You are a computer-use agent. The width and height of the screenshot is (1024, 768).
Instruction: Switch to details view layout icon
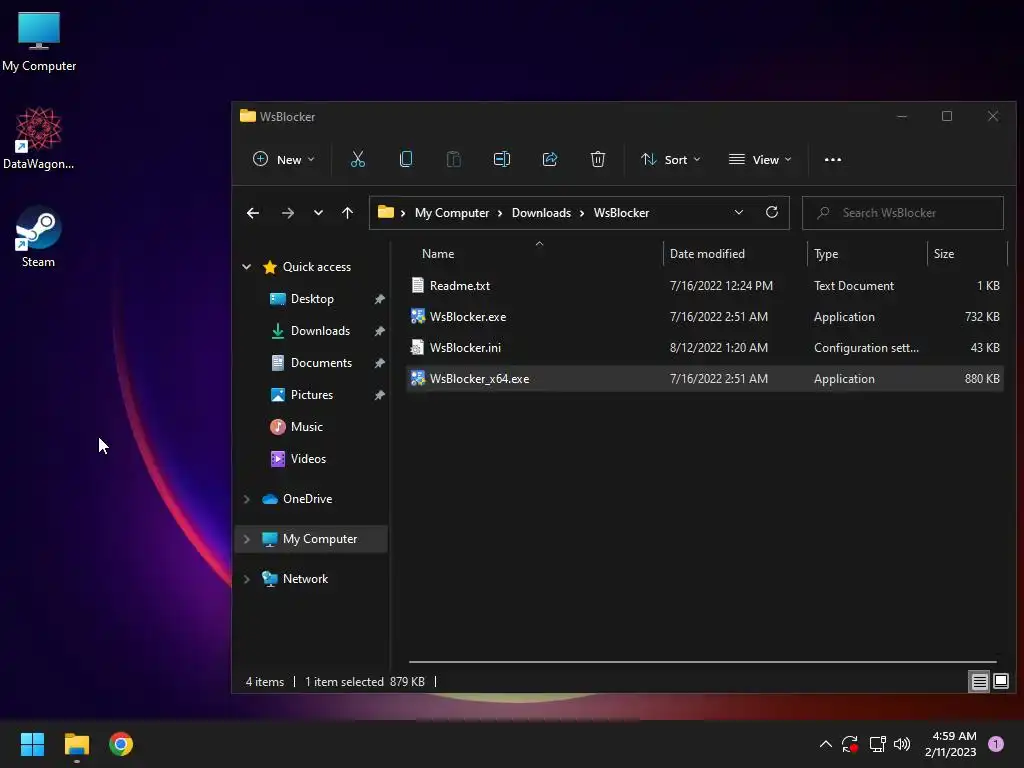click(x=979, y=682)
